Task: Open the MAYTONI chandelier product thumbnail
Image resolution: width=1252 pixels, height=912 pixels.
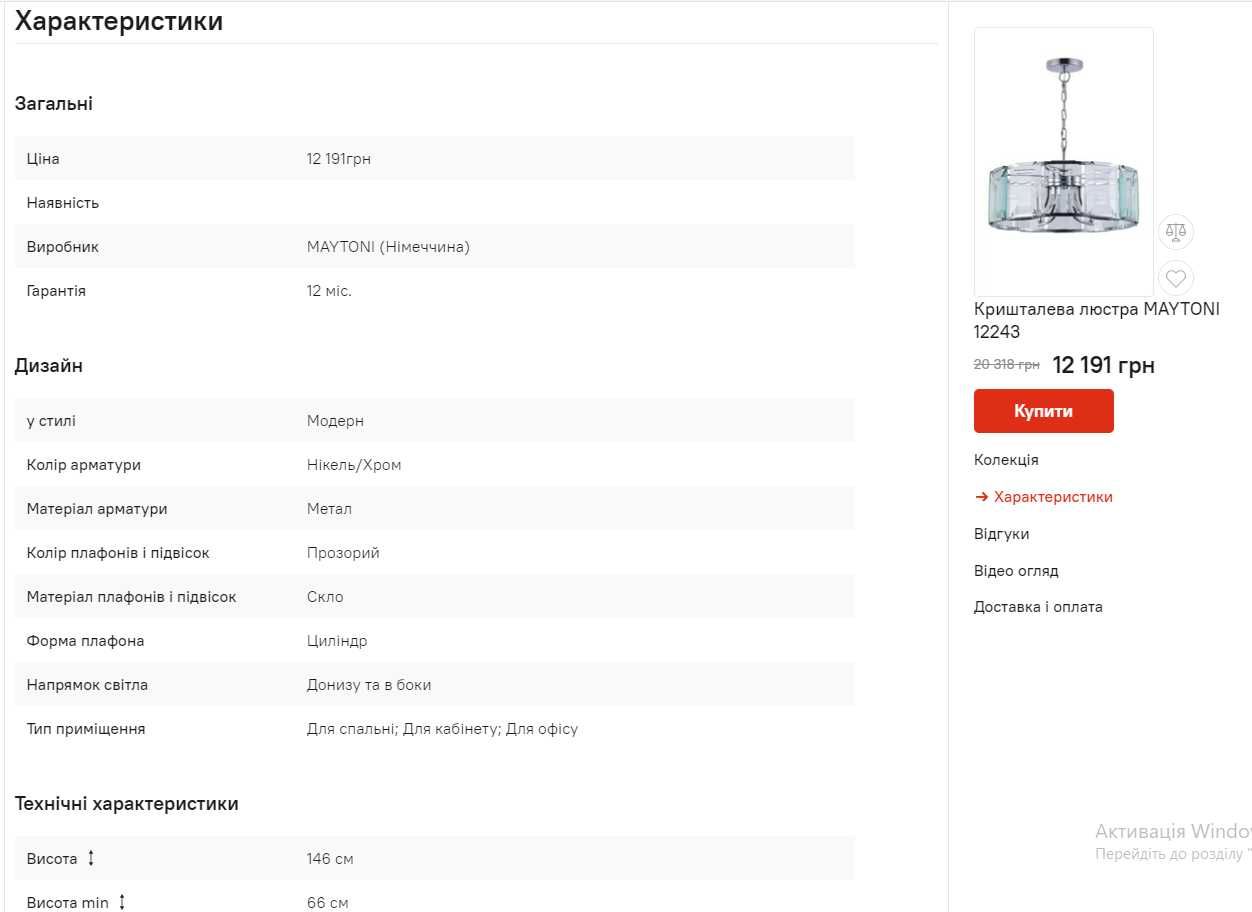Action: 1064,162
